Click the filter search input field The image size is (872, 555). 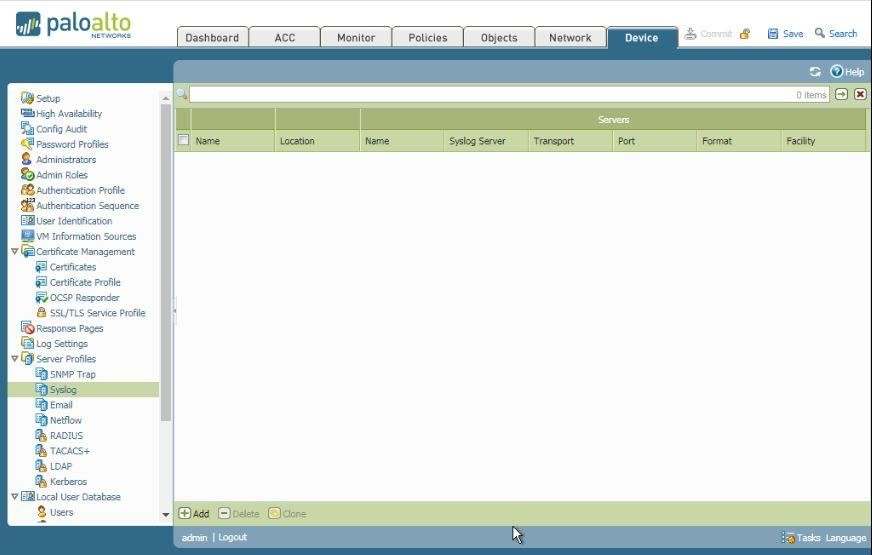coord(490,95)
